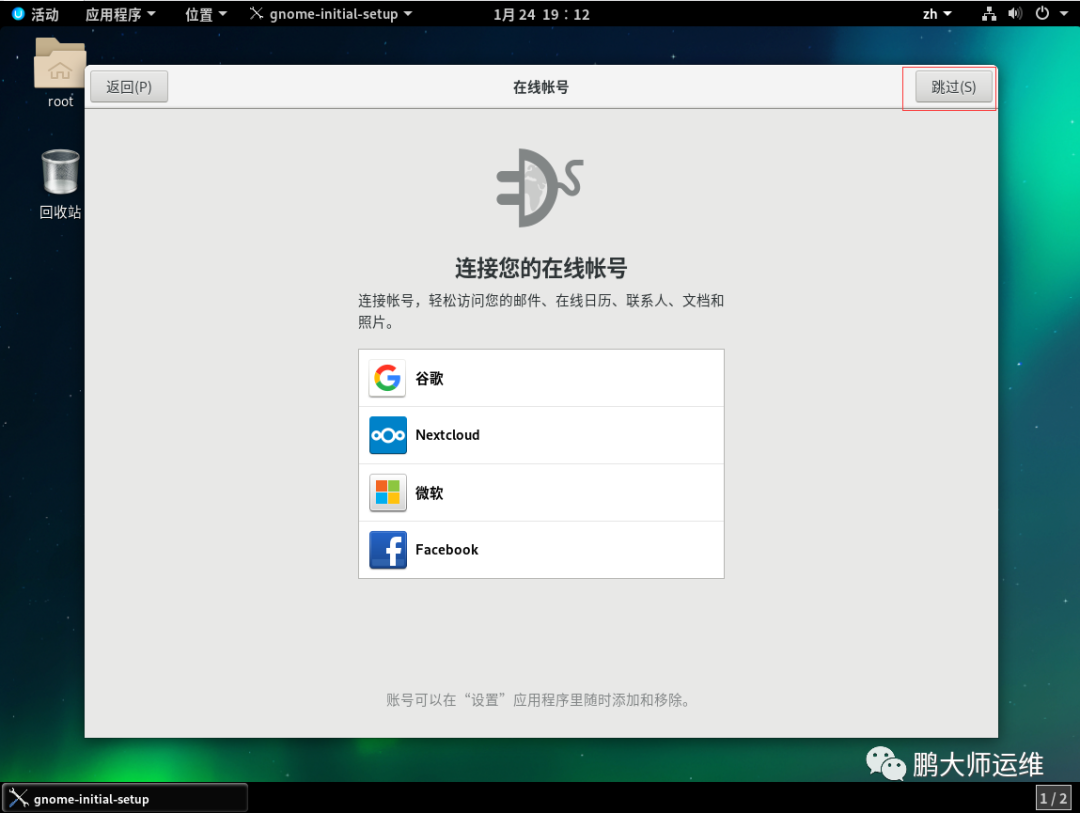Viewport: 1080px width, 813px height.
Task: Expand the system menu arrow
Action: click(x=1063, y=14)
